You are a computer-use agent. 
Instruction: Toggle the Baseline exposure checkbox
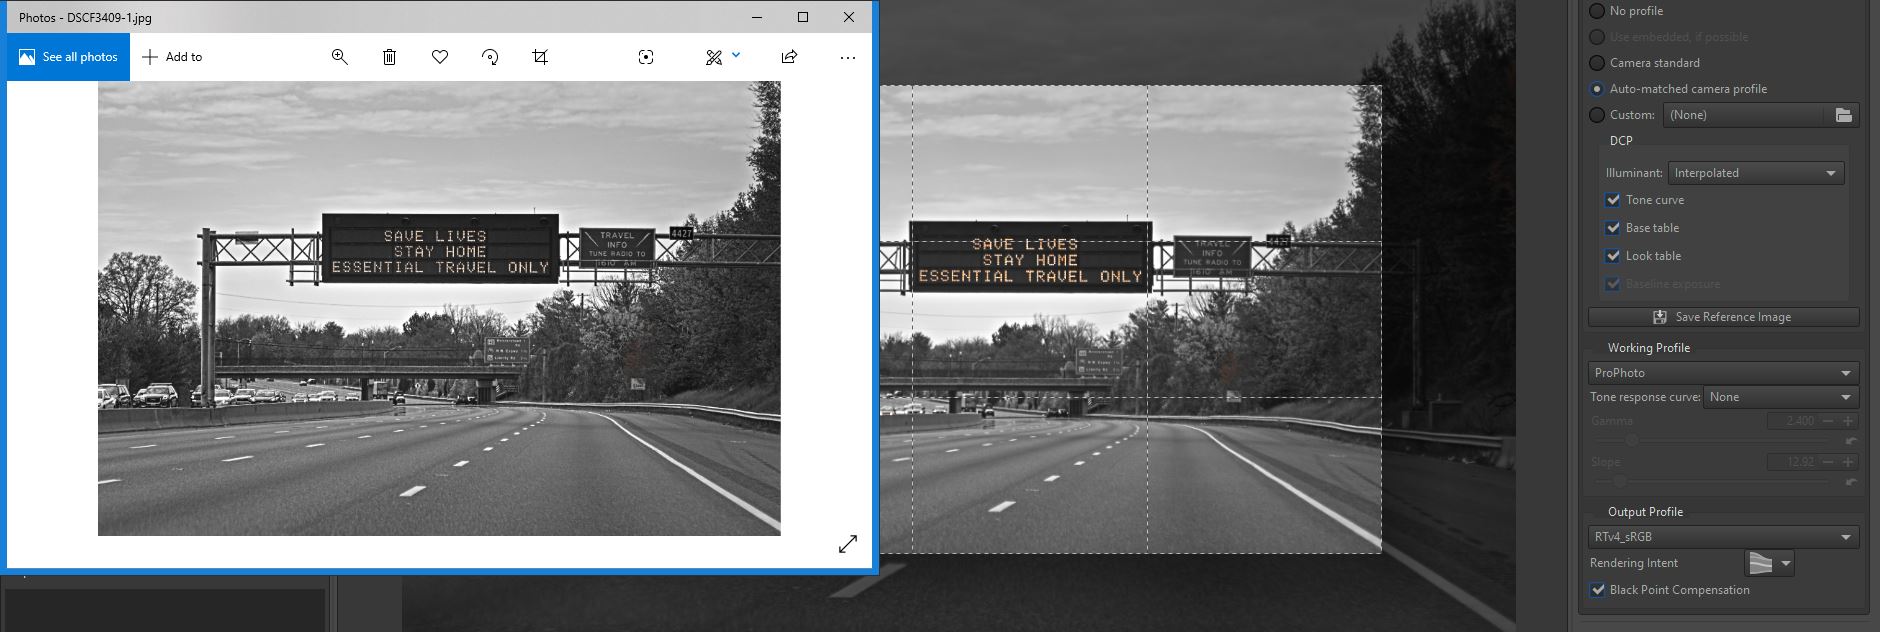pyautogui.click(x=1613, y=284)
